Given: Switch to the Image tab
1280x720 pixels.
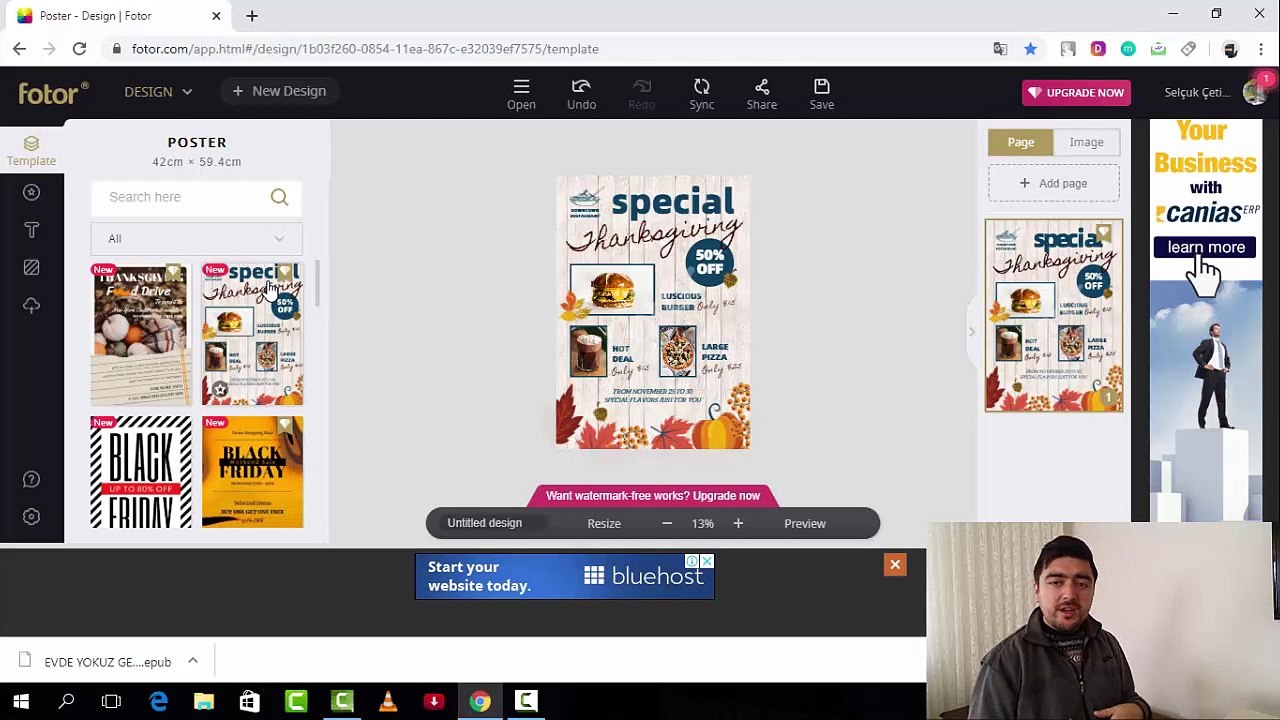Looking at the screenshot, I should pyautogui.click(x=1086, y=142).
